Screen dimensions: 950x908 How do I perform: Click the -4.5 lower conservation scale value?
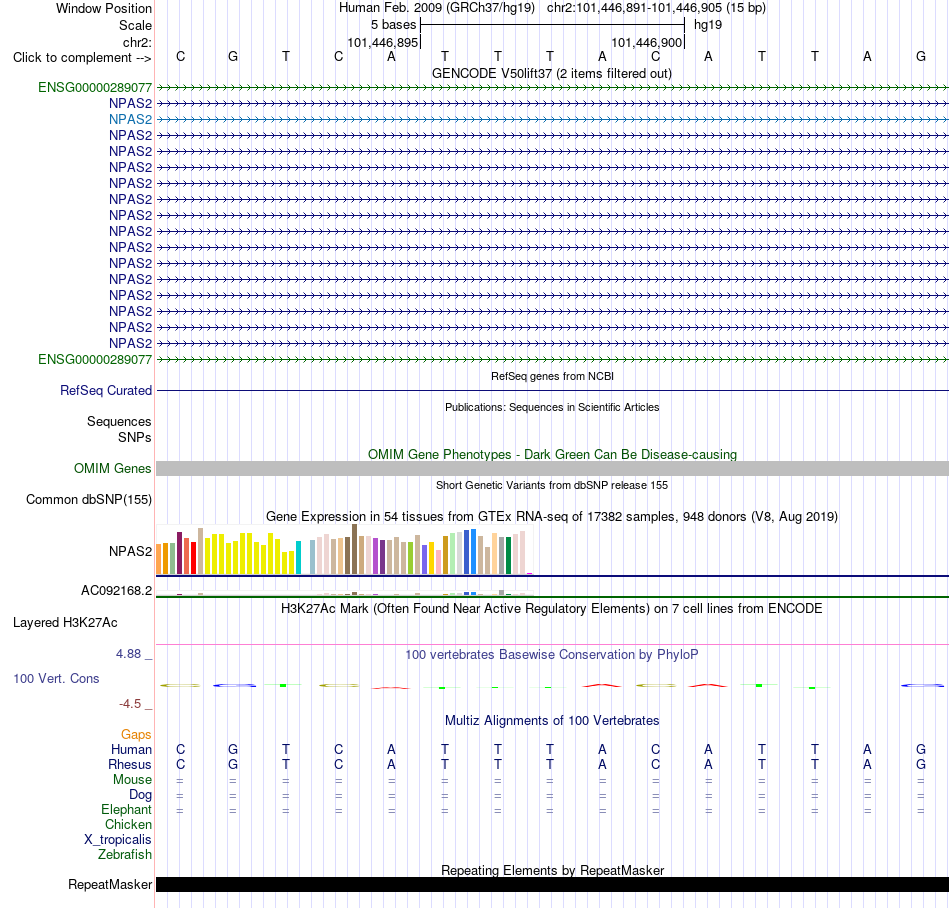(130, 704)
